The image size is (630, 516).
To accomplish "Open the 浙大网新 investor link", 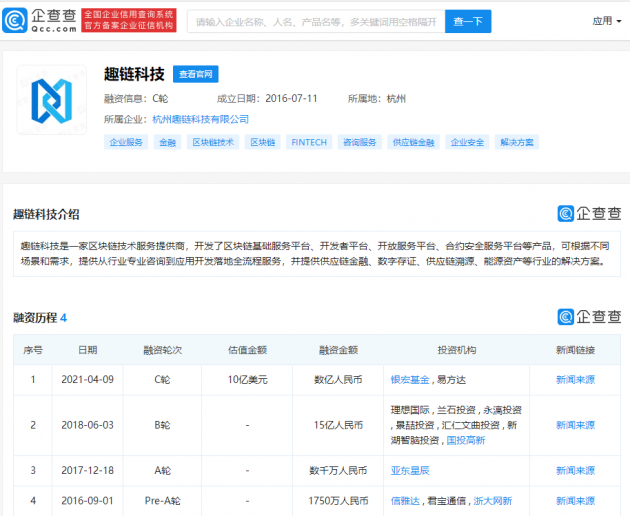I will (x=492, y=500).
